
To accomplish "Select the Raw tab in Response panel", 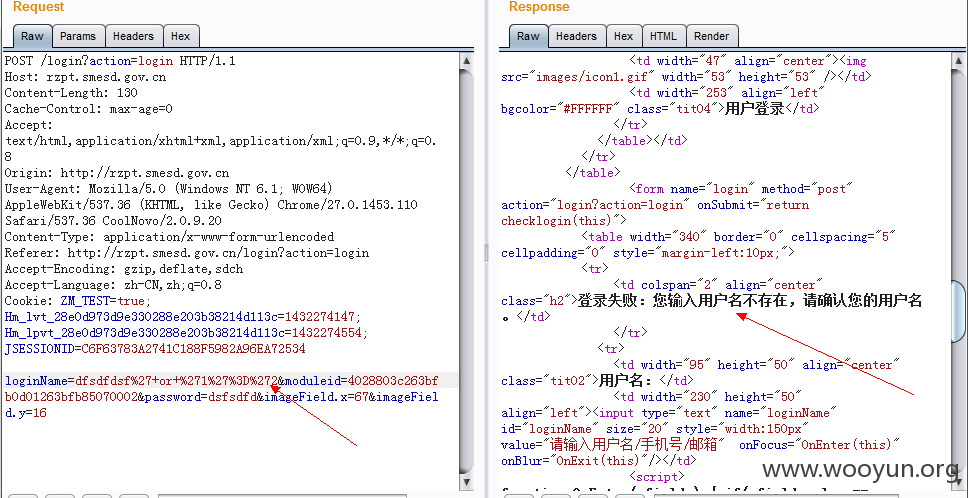I will 528,36.
